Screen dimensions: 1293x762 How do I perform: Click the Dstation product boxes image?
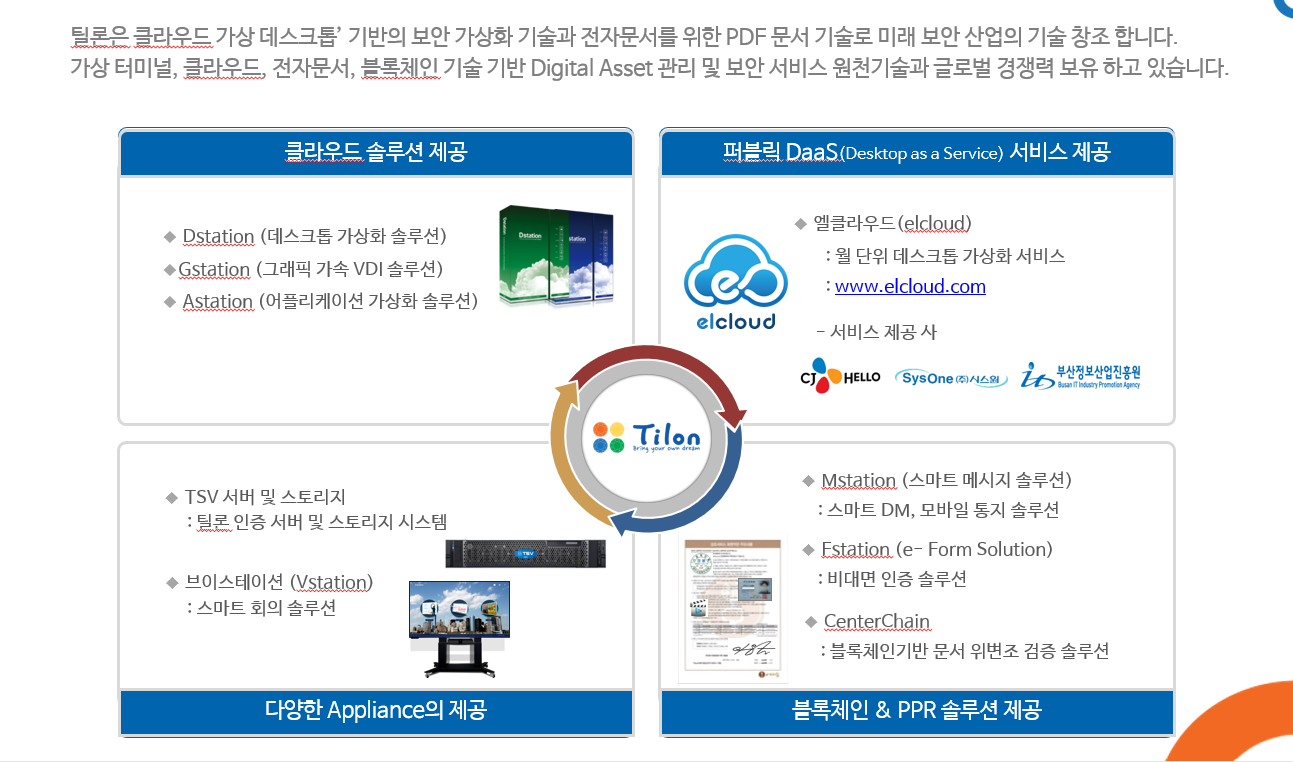click(556, 256)
